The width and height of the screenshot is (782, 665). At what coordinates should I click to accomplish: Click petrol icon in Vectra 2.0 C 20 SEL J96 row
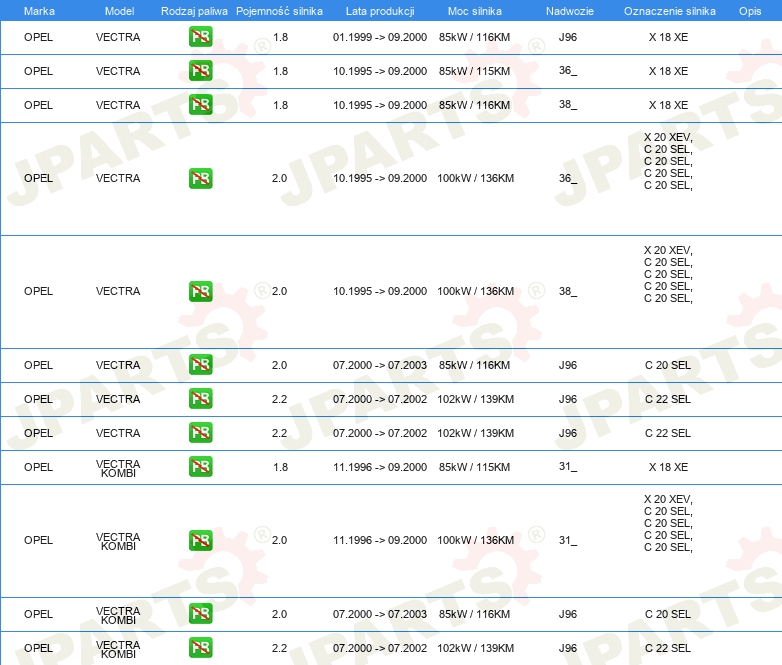[200, 365]
